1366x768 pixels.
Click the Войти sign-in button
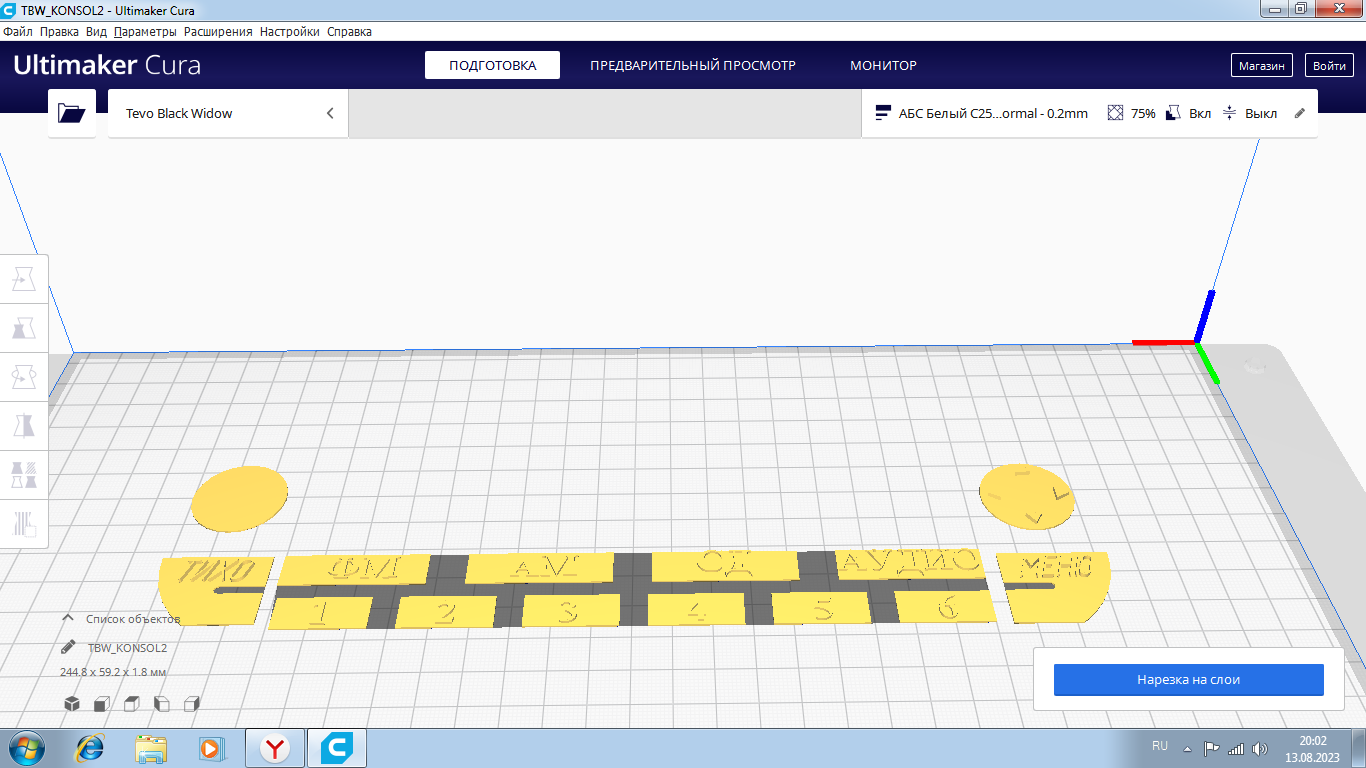1329,66
